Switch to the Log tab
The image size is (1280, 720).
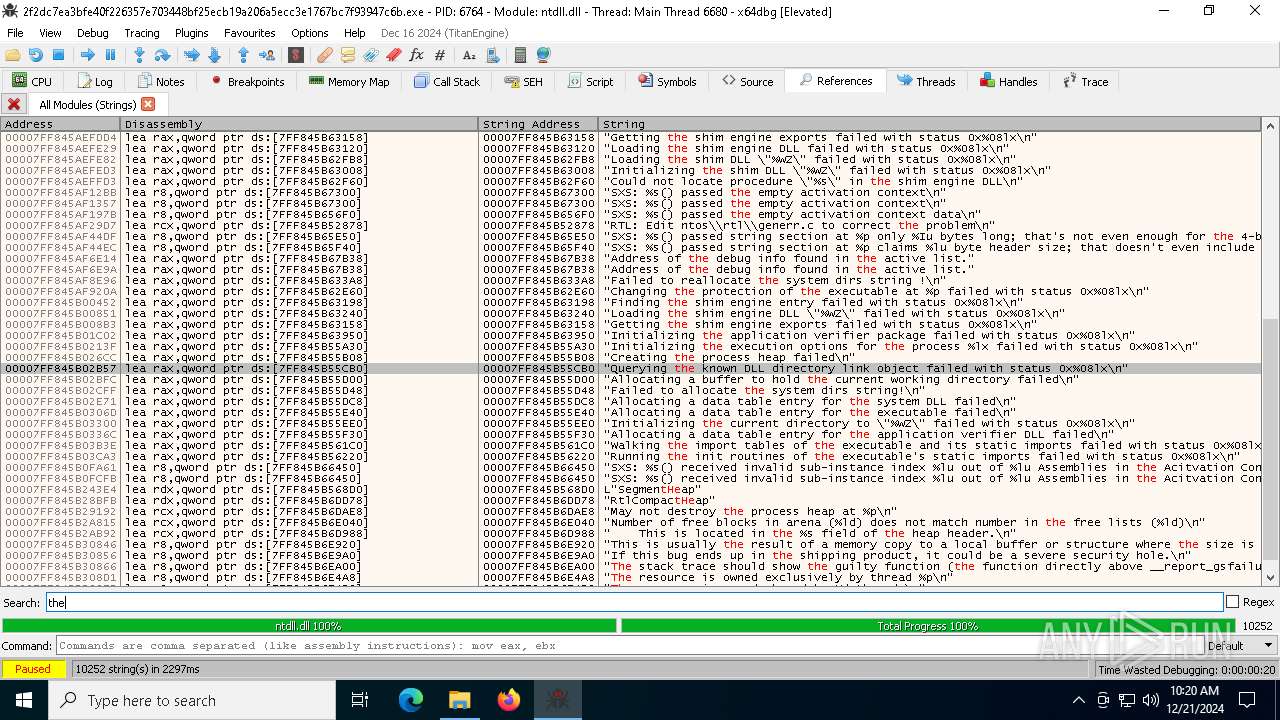(95, 81)
